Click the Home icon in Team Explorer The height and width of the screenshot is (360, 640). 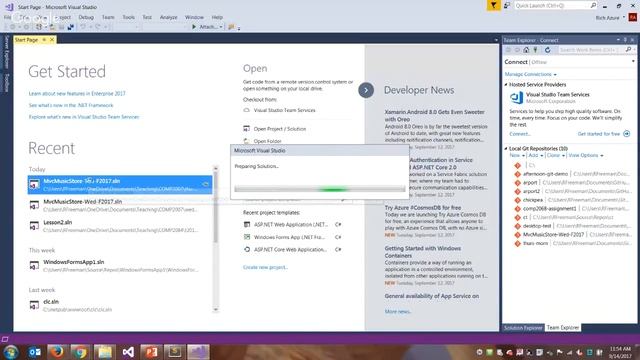pos(526,50)
